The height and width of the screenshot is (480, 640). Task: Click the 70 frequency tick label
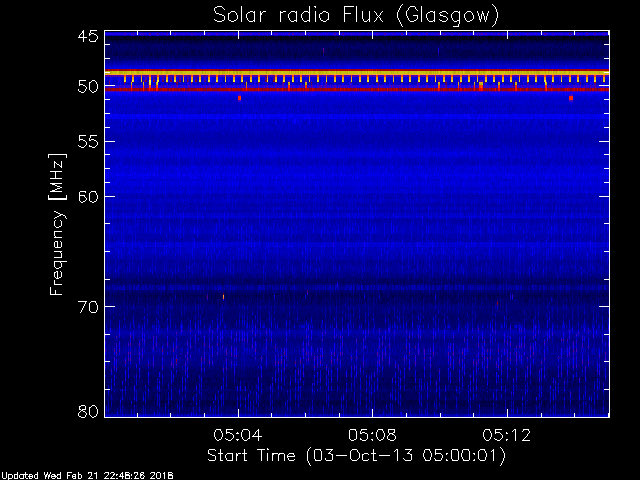point(88,307)
